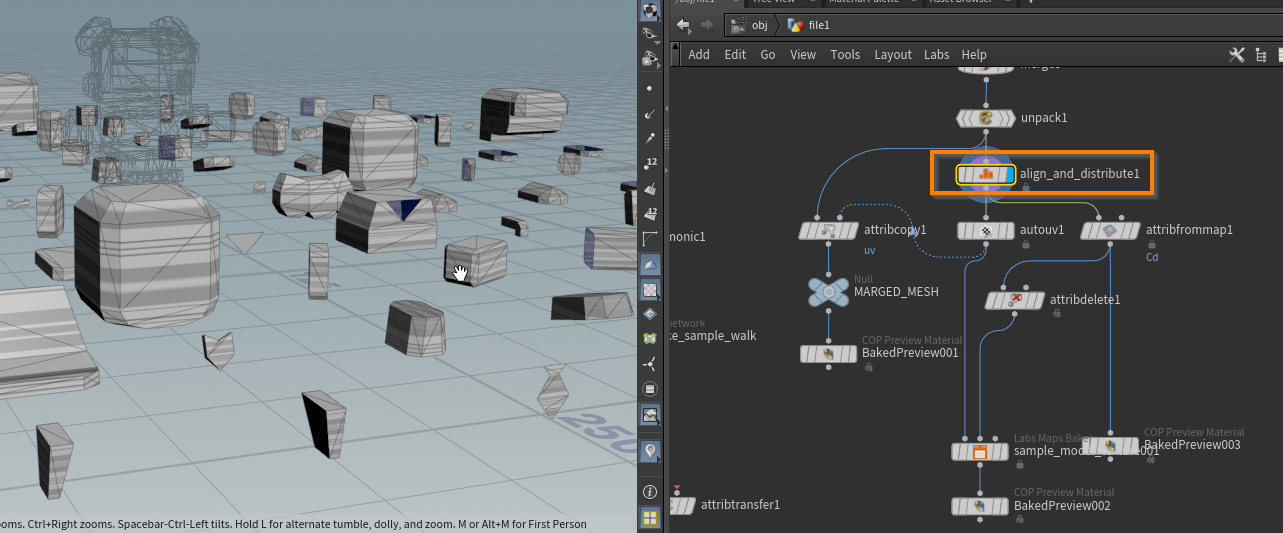This screenshot has height=533, width=1283.
Task: Click the yellow four-pane layout icon
Action: coord(650,517)
